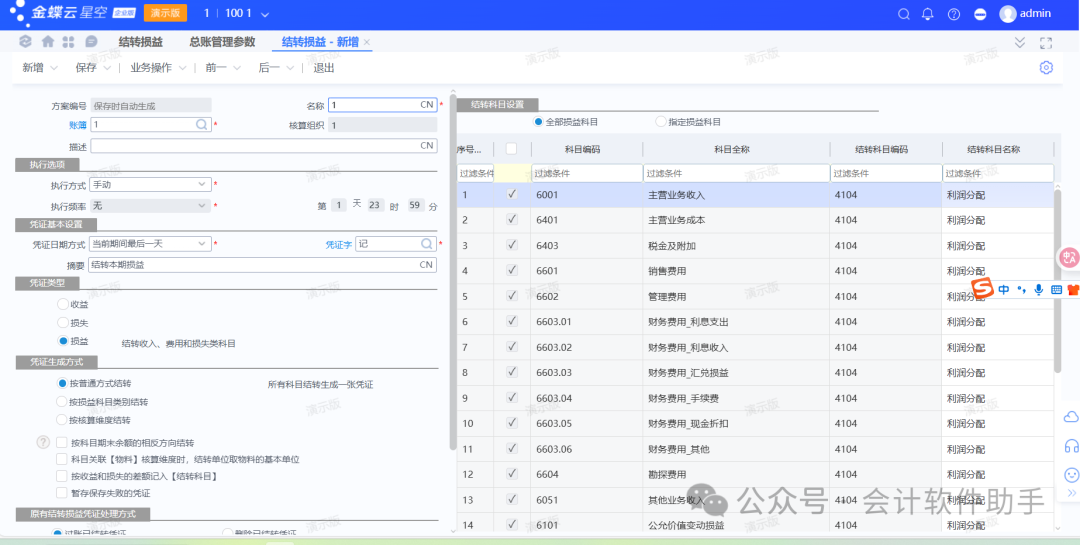Switch to the 总账管理参数 tab
The height and width of the screenshot is (545, 1080).
(x=222, y=42)
